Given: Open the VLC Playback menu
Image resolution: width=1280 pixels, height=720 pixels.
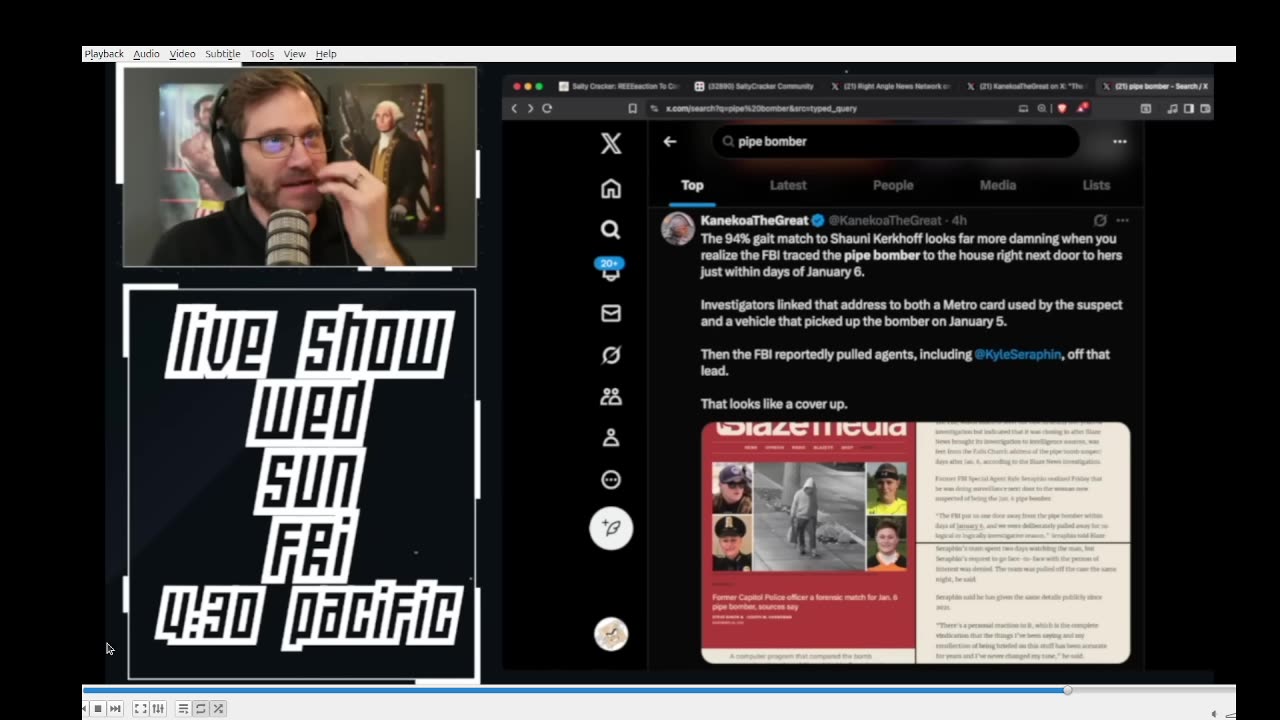Looking at the screenshot, I should 104,54.
